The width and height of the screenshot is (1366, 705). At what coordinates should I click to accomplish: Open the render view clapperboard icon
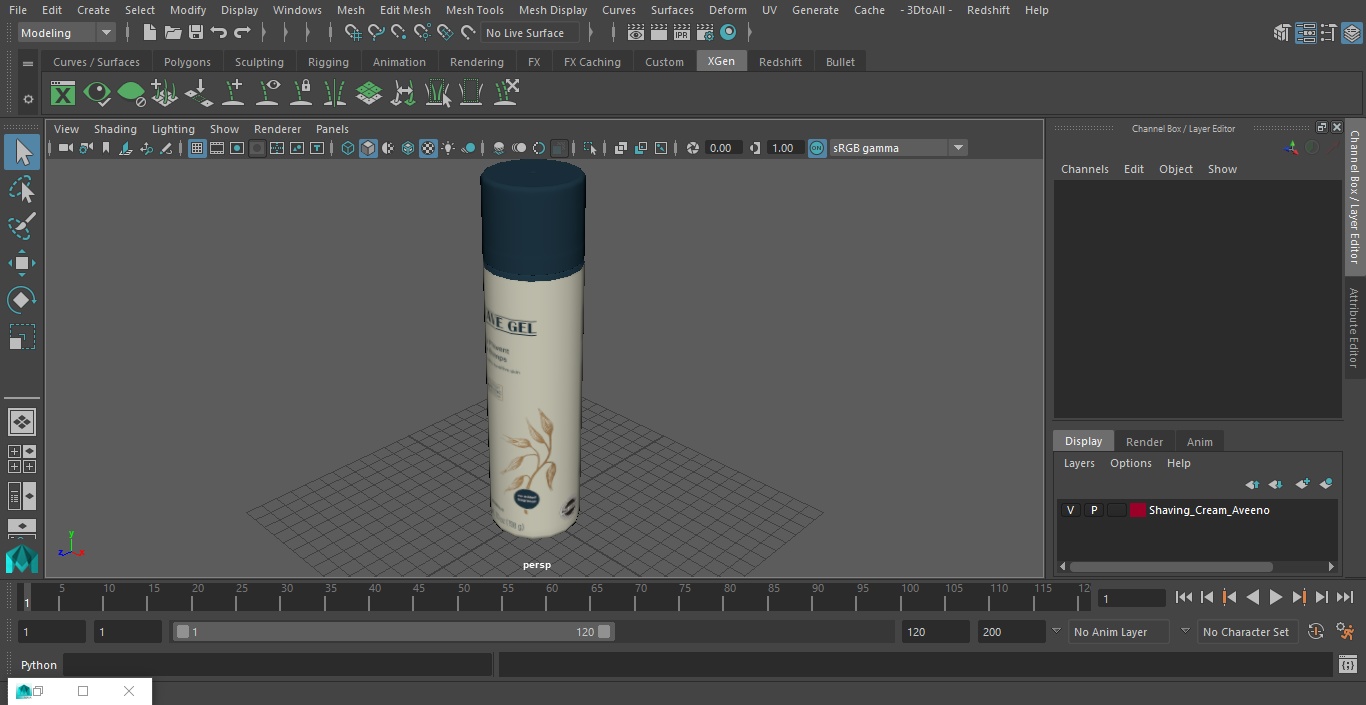pyautogui.click(x=636, y=33)
